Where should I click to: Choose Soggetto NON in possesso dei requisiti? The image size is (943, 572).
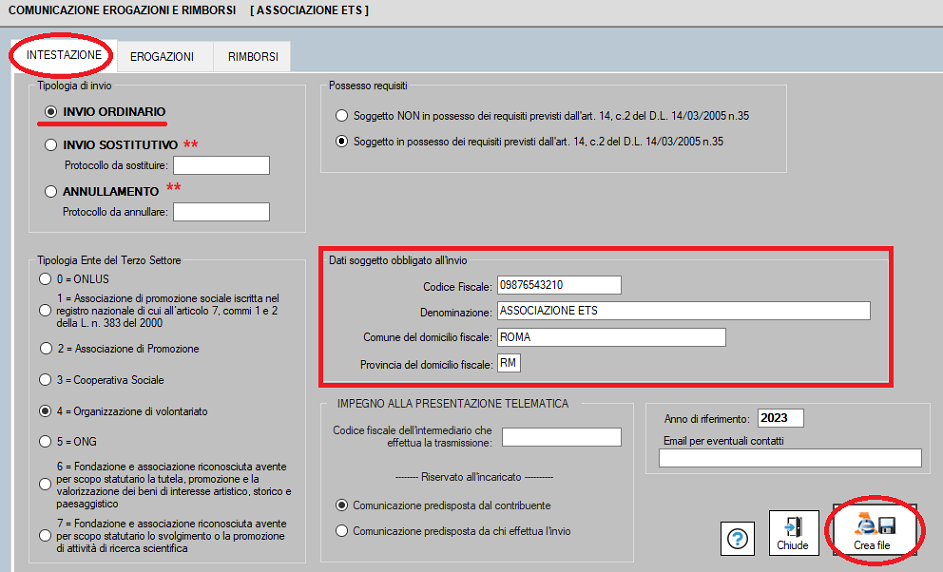[x=342, y=115]
